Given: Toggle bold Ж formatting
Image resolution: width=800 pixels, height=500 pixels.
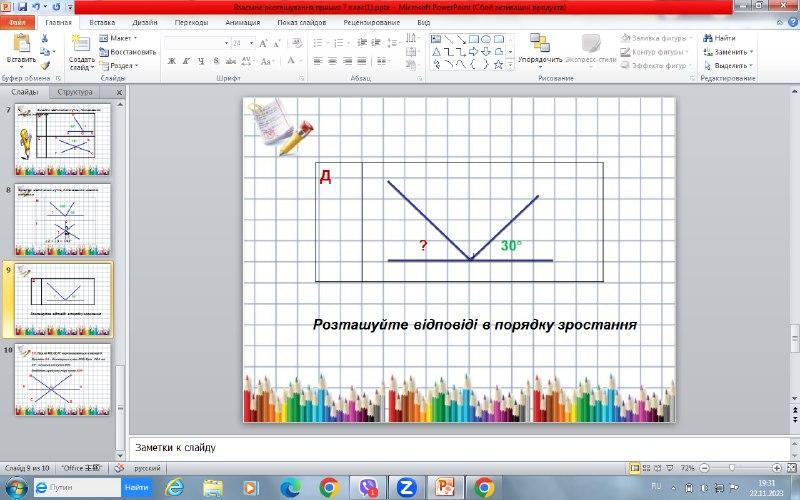Looking at the screenshot, I should [172, 61].
